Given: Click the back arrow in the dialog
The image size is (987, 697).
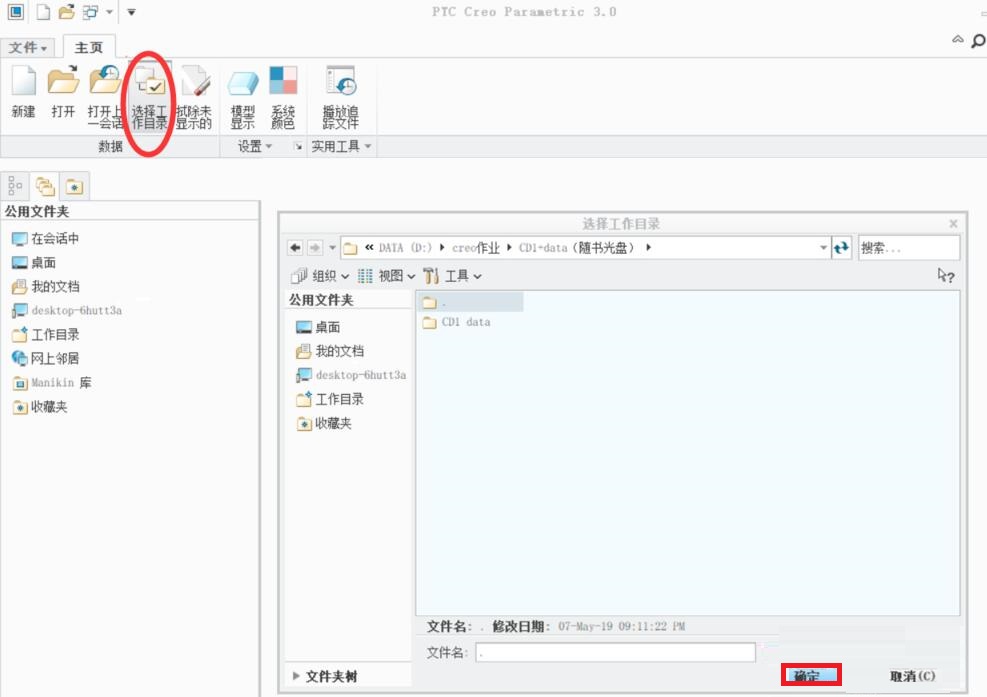Looking at the screenshot, I should (x=295, y=248).
